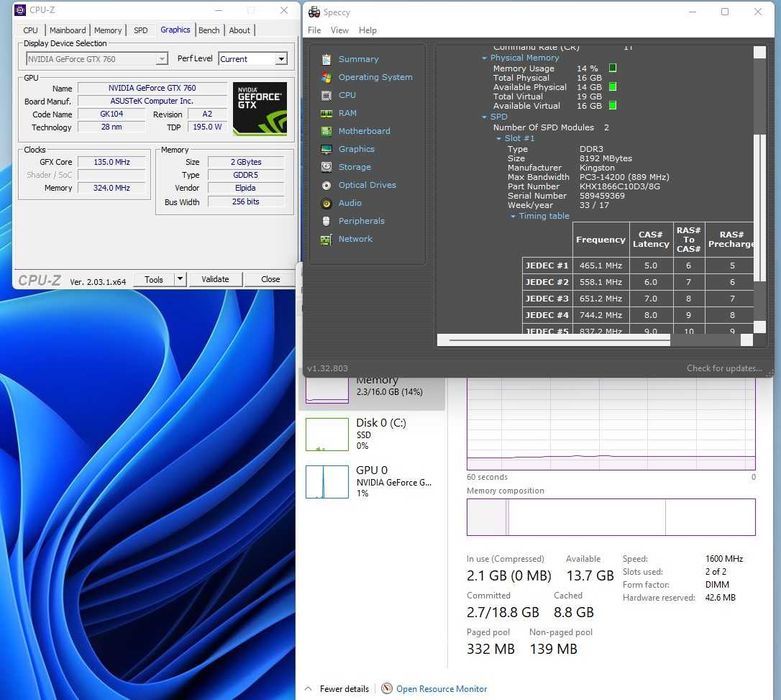Click the CAS# Latency column header
Screen dimensions: 781x700
click(651, 240)
